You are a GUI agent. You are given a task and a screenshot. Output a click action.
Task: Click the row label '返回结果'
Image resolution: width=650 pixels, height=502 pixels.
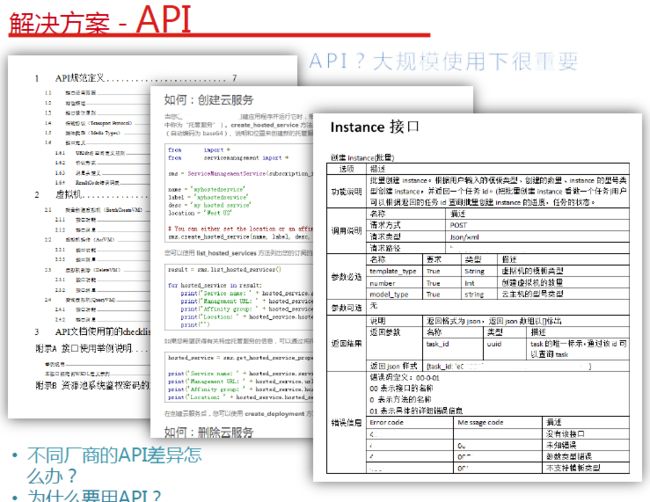[346, 343]
